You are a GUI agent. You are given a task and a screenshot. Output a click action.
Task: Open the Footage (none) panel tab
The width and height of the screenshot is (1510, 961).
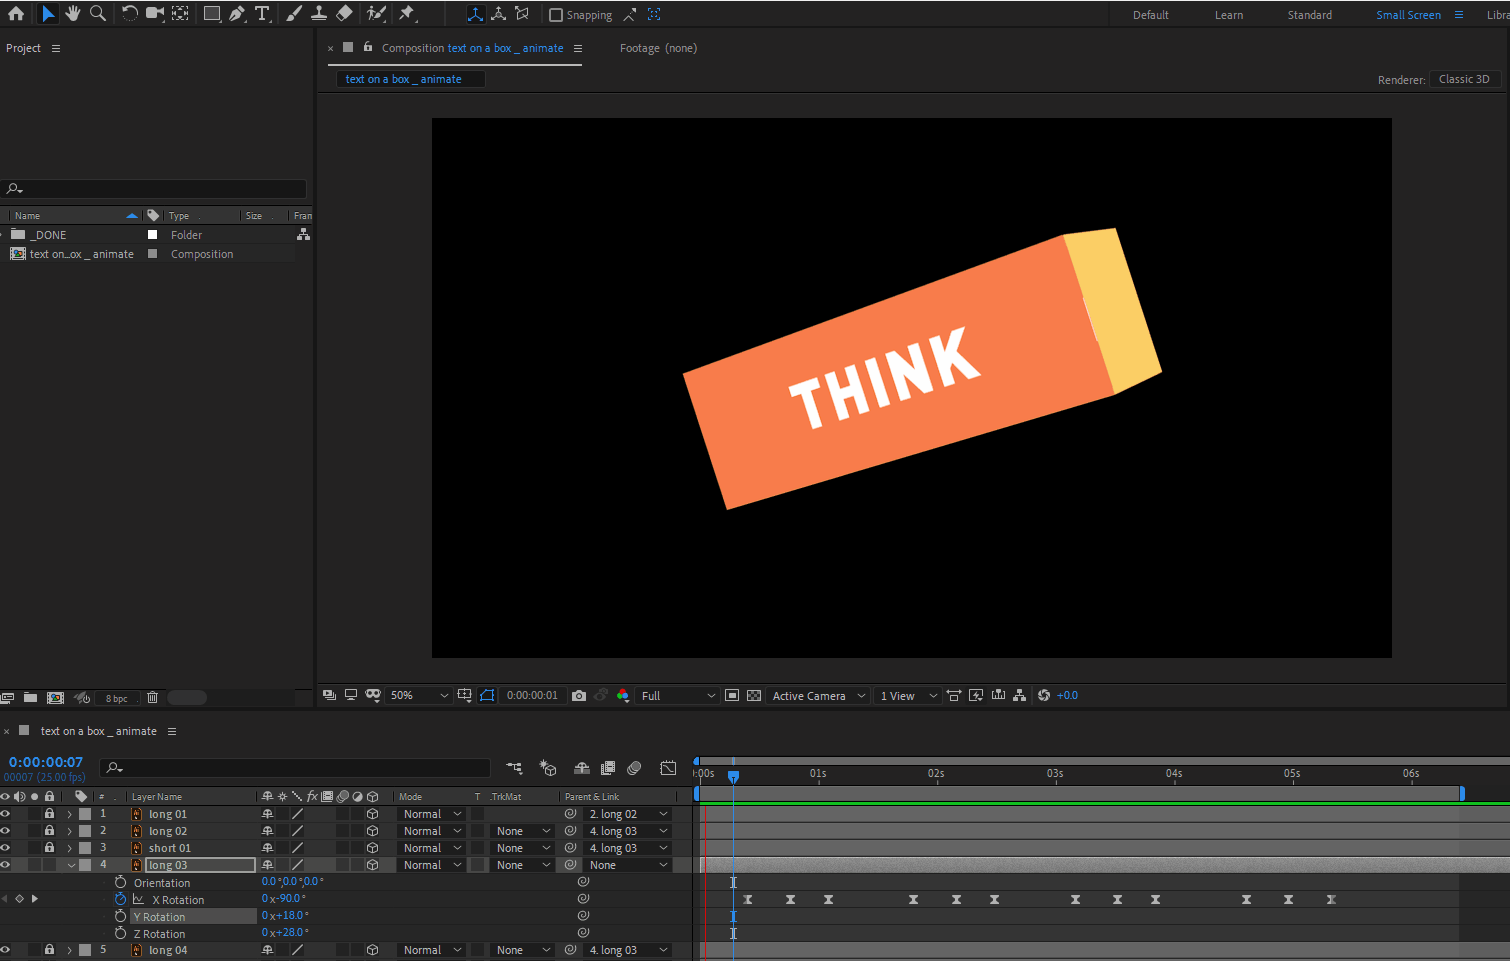tap(658, 48)
